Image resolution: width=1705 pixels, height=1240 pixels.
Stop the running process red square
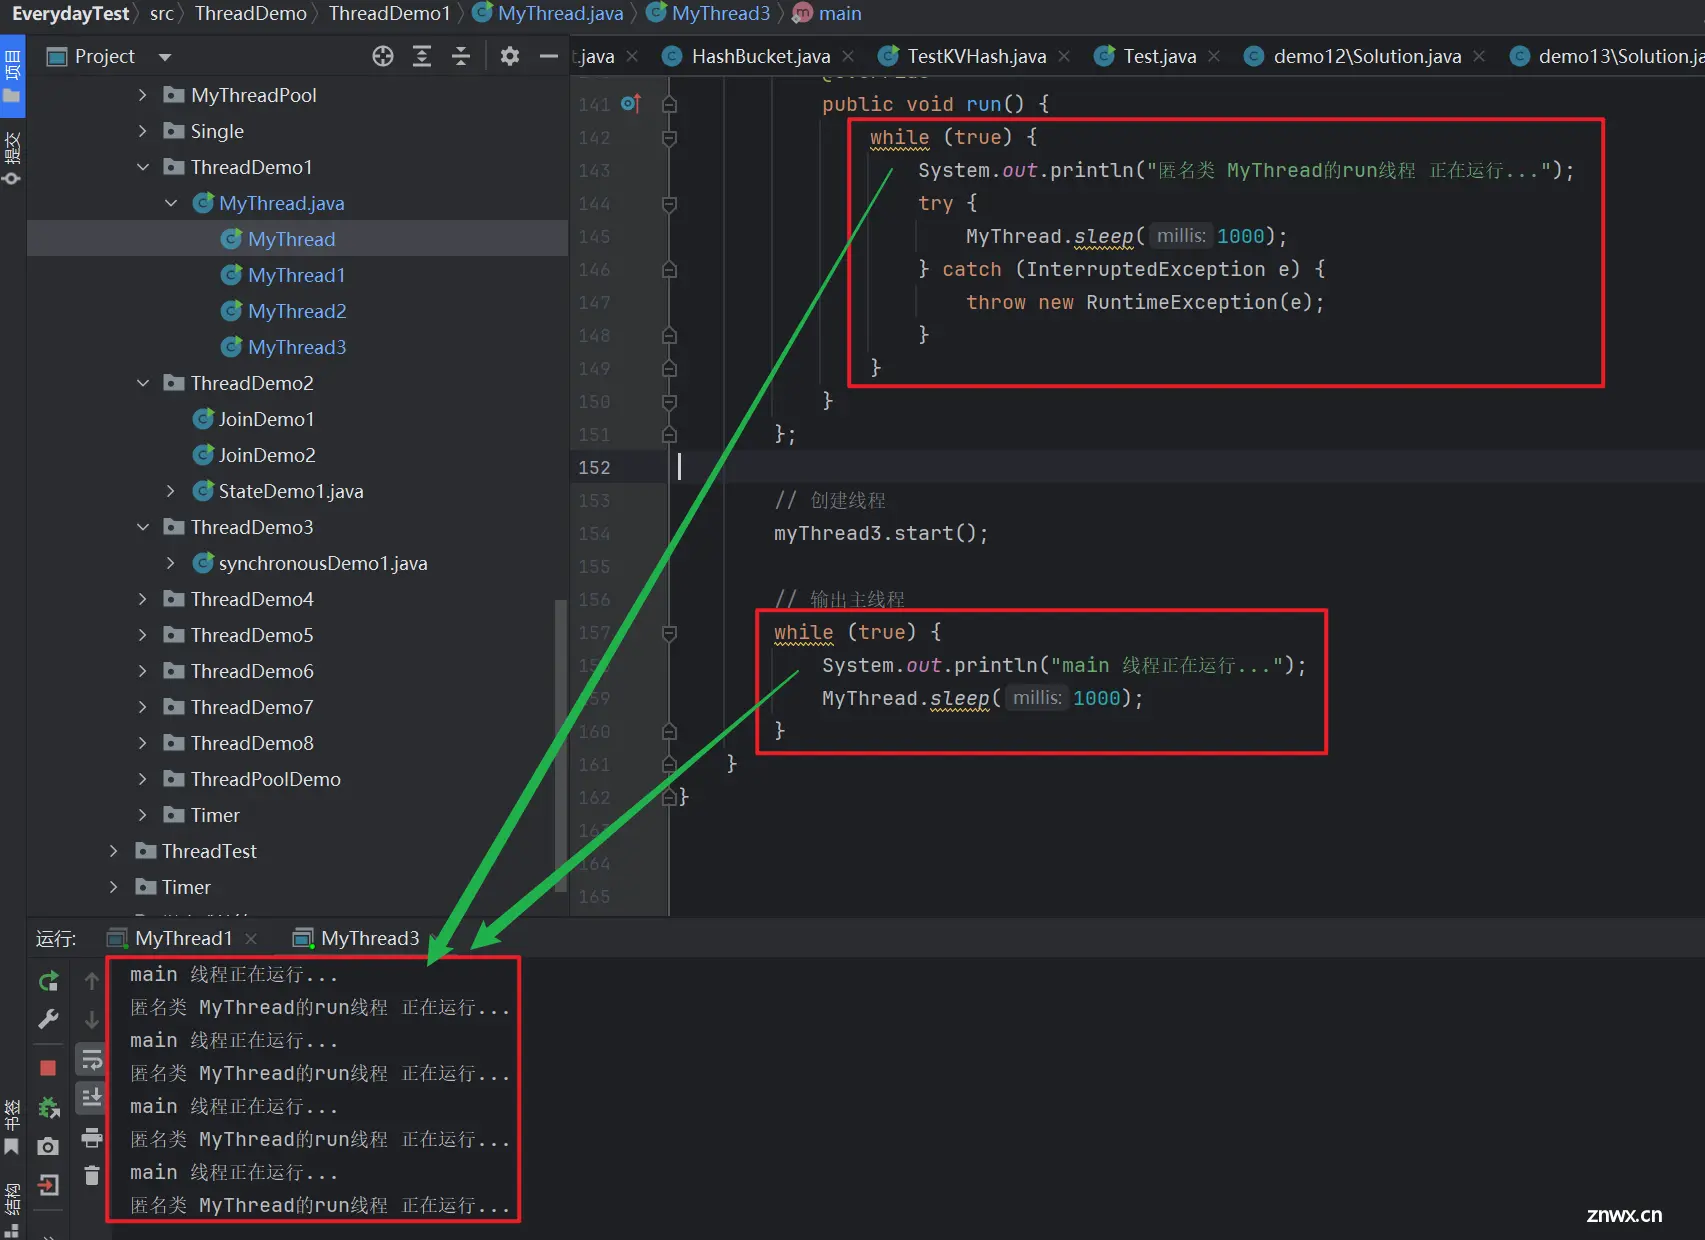[x=48, y=1068]
